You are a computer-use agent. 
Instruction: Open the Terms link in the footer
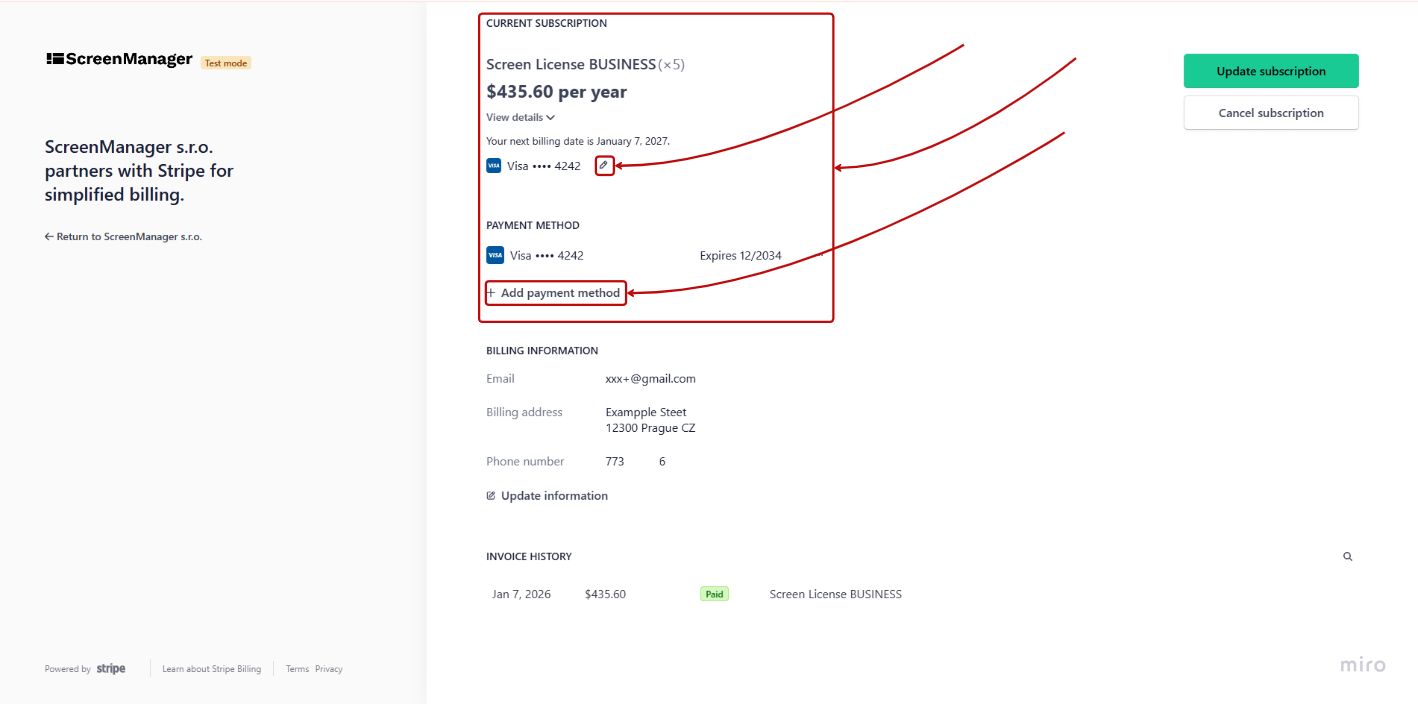point(297,669)
